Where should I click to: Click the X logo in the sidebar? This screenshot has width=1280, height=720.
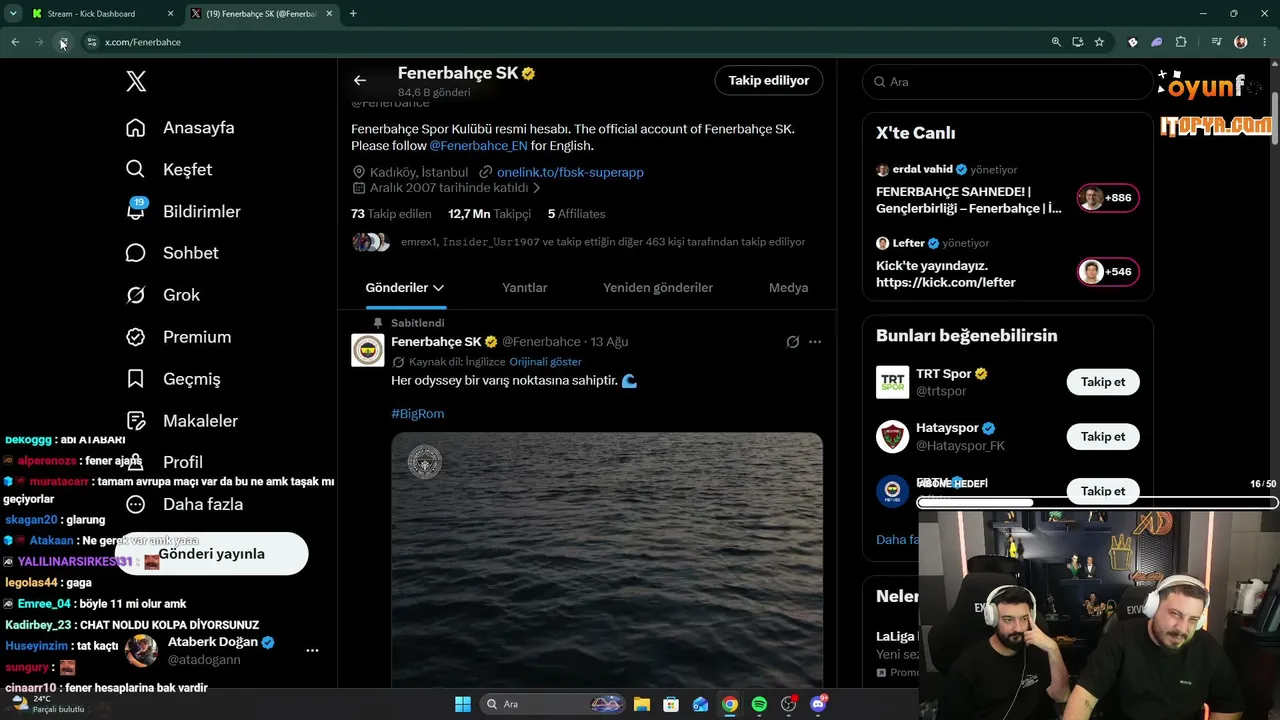tap(136, 82)
